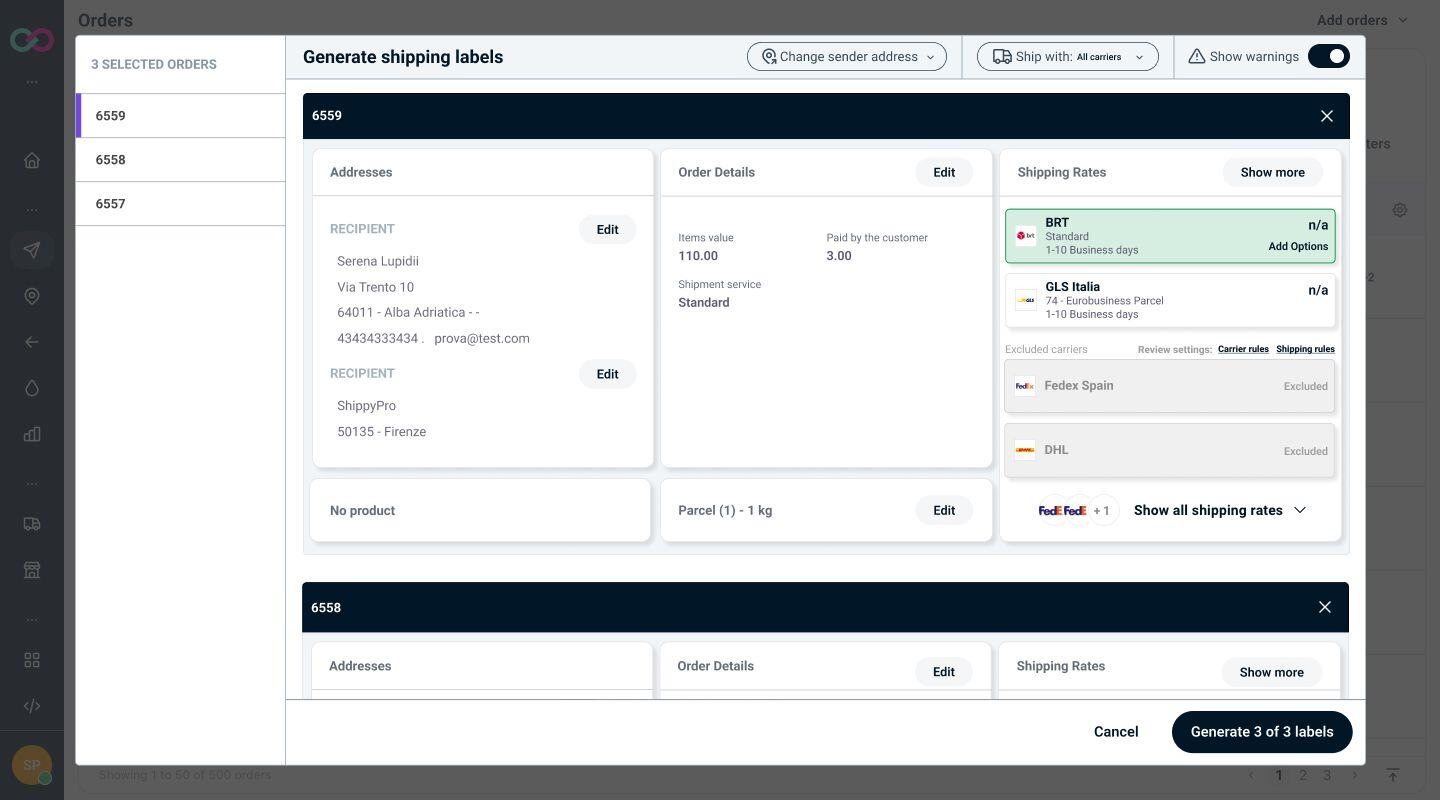Select the GLS Italia Eurobusiness Parcel rate

(1170, 300)
